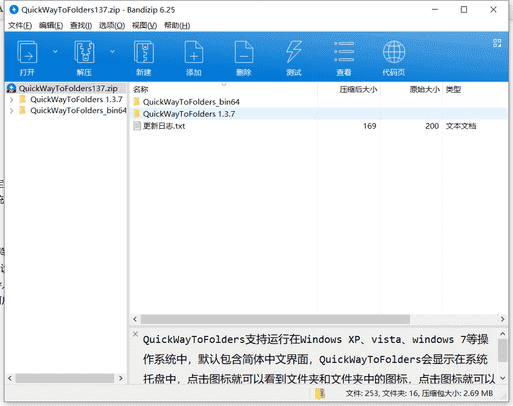Expand QuickWayToFolders 1.3.7 tree node
This screenshot has width=513, height=406.
tap(11, 100)
